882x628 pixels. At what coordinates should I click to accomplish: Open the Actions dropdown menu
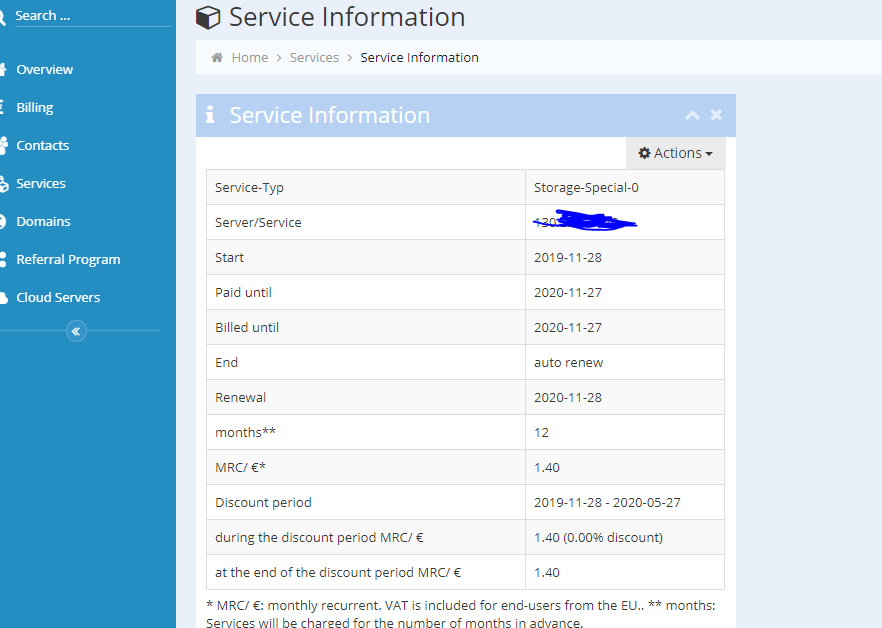[x=676, y=153]
